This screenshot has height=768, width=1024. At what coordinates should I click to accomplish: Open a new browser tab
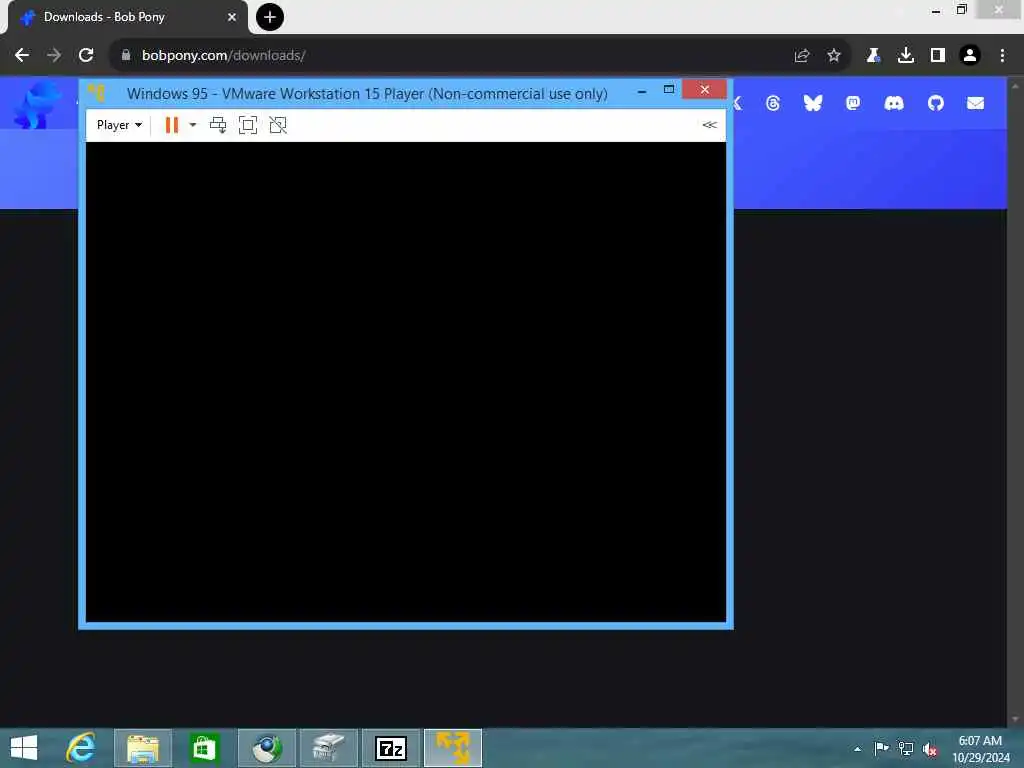[270, 17]
